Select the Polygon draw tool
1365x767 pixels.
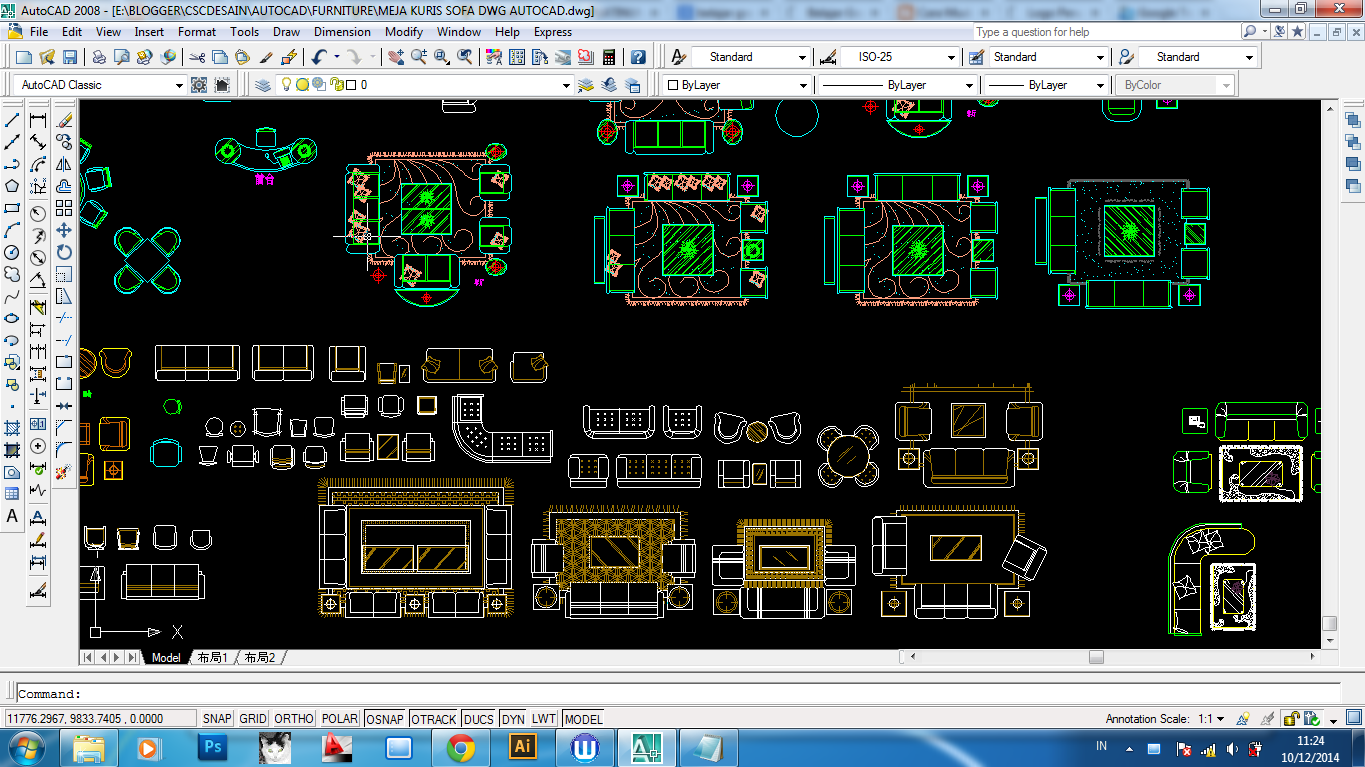12,186
